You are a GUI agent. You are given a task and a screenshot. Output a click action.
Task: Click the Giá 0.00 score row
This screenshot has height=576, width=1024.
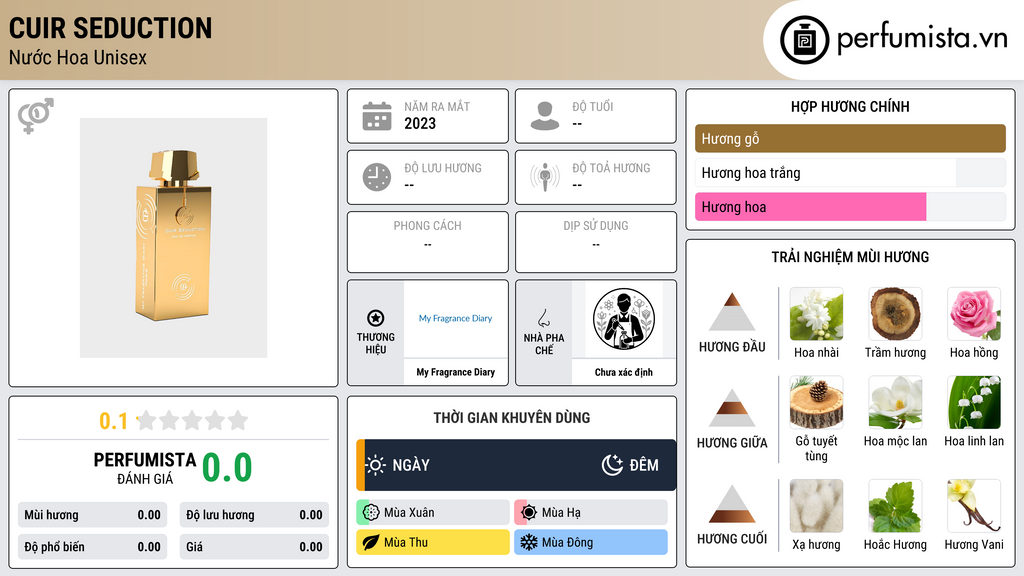pos(254,547)
